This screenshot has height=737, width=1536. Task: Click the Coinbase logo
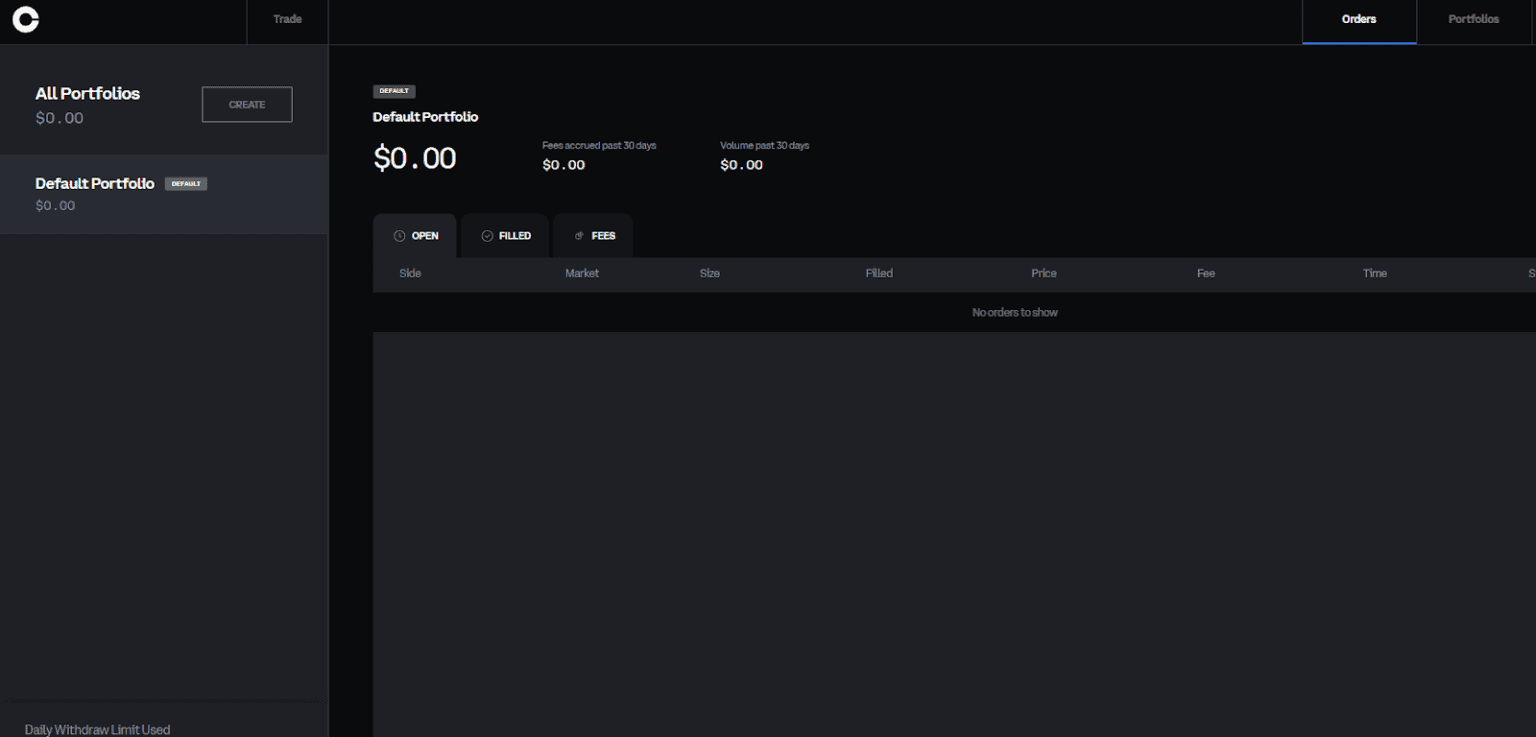pyautogui.click(x=25, y=19)
